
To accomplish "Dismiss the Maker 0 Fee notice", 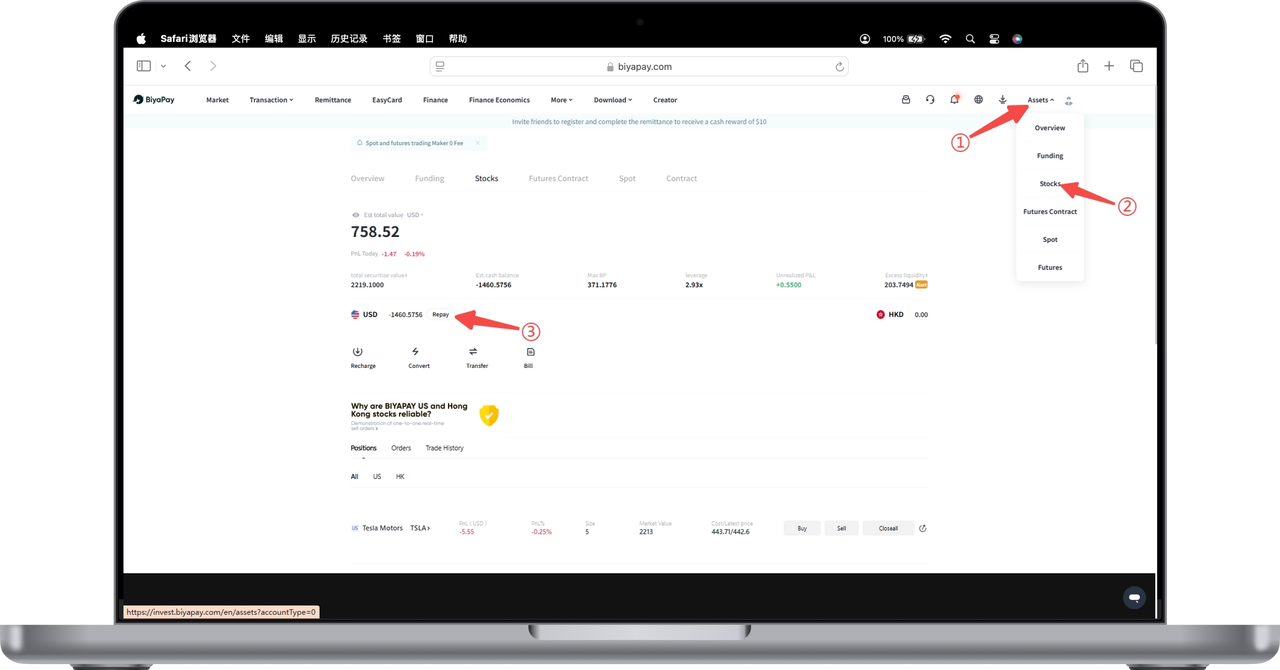I will coord(478,143).
